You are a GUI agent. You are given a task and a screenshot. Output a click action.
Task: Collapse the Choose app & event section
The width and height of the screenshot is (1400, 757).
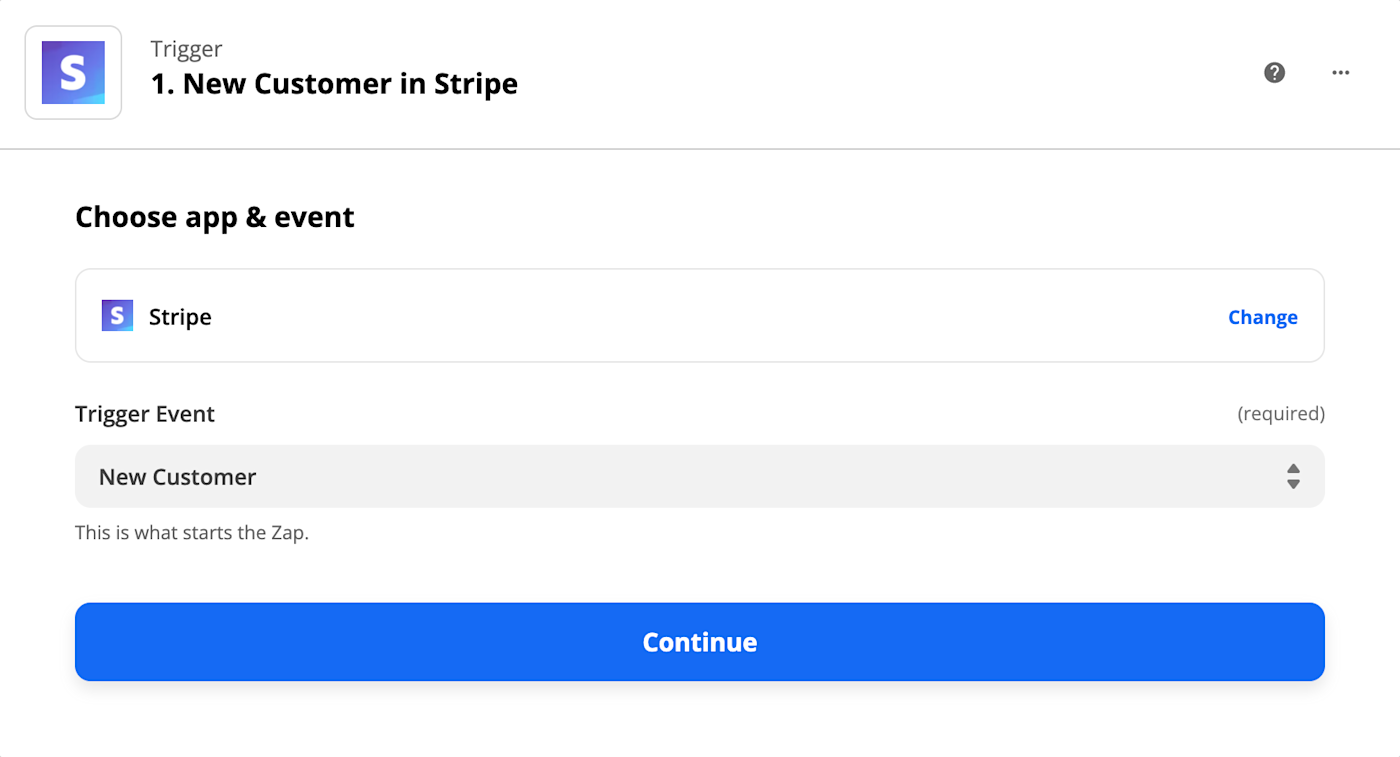[x=214, y=217]
